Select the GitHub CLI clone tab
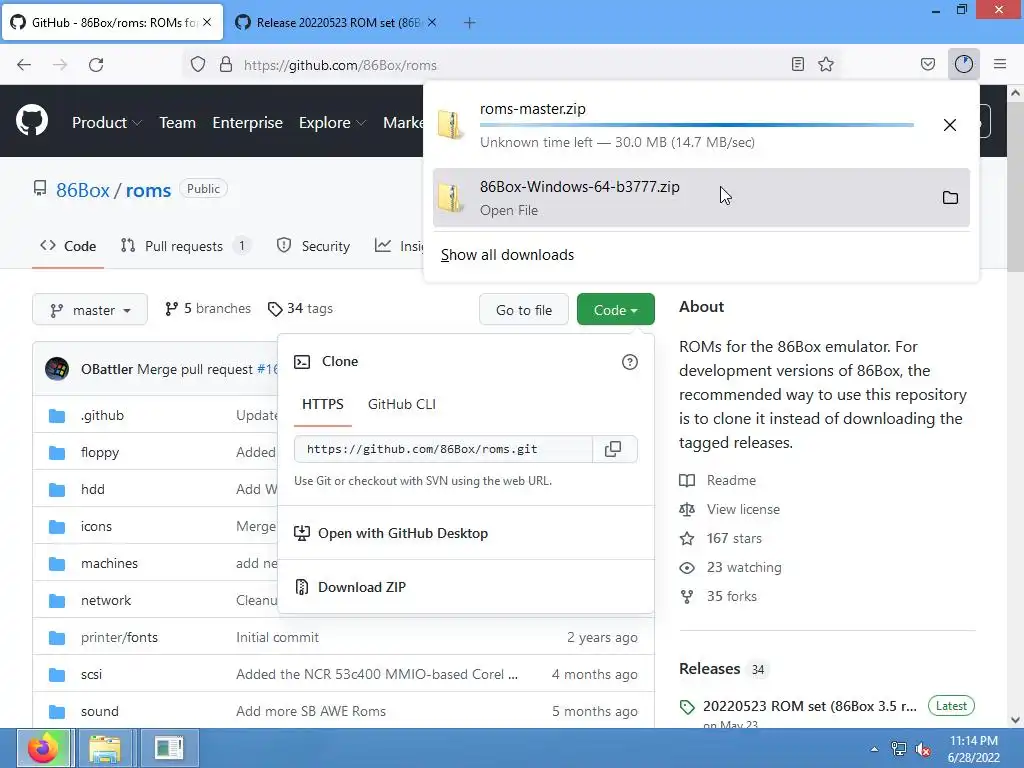This screenshot has height=768, width=1024. click(x=402, y=404)
